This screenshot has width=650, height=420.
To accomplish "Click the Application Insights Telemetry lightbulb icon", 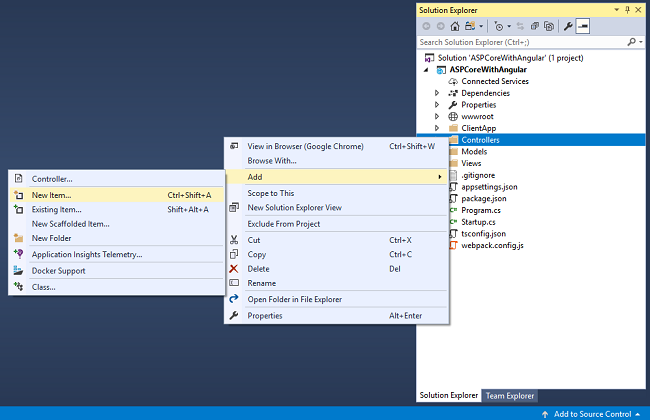I will (x=19, y=254).
